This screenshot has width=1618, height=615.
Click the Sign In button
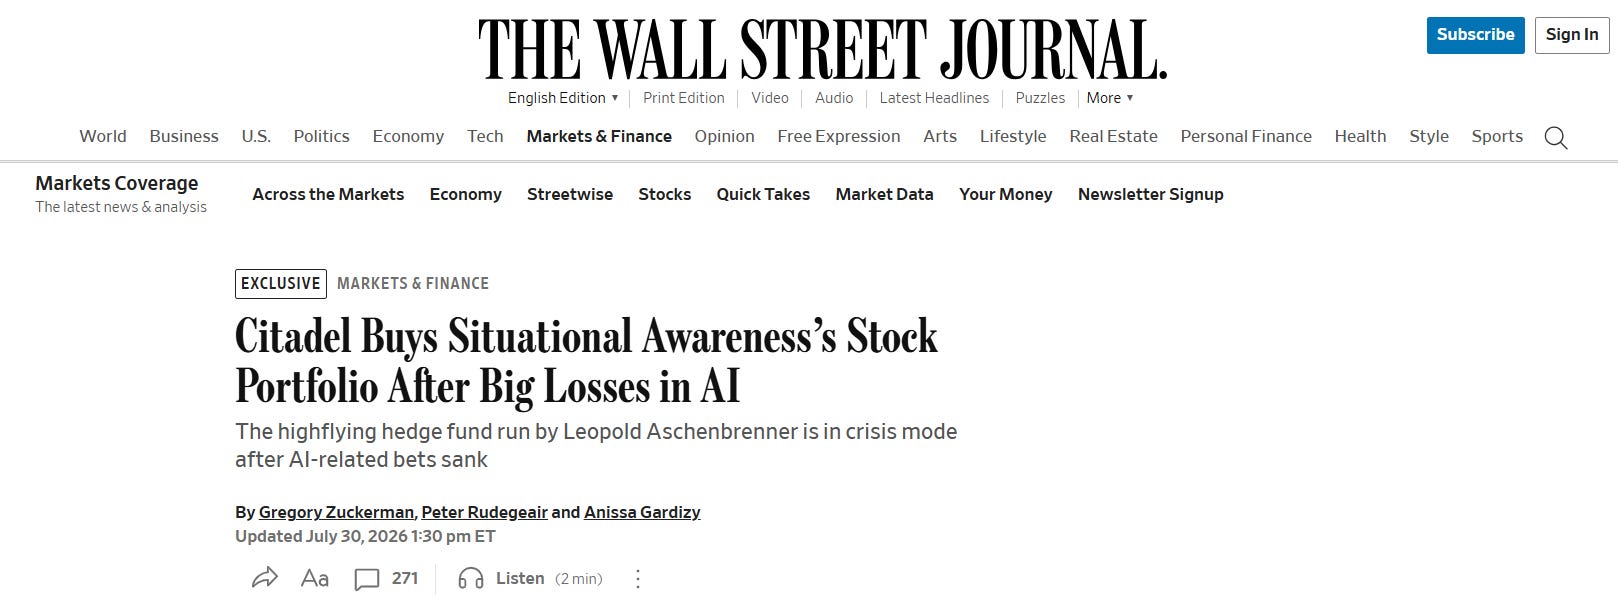pyautogui.click(x=1572, y=35)
